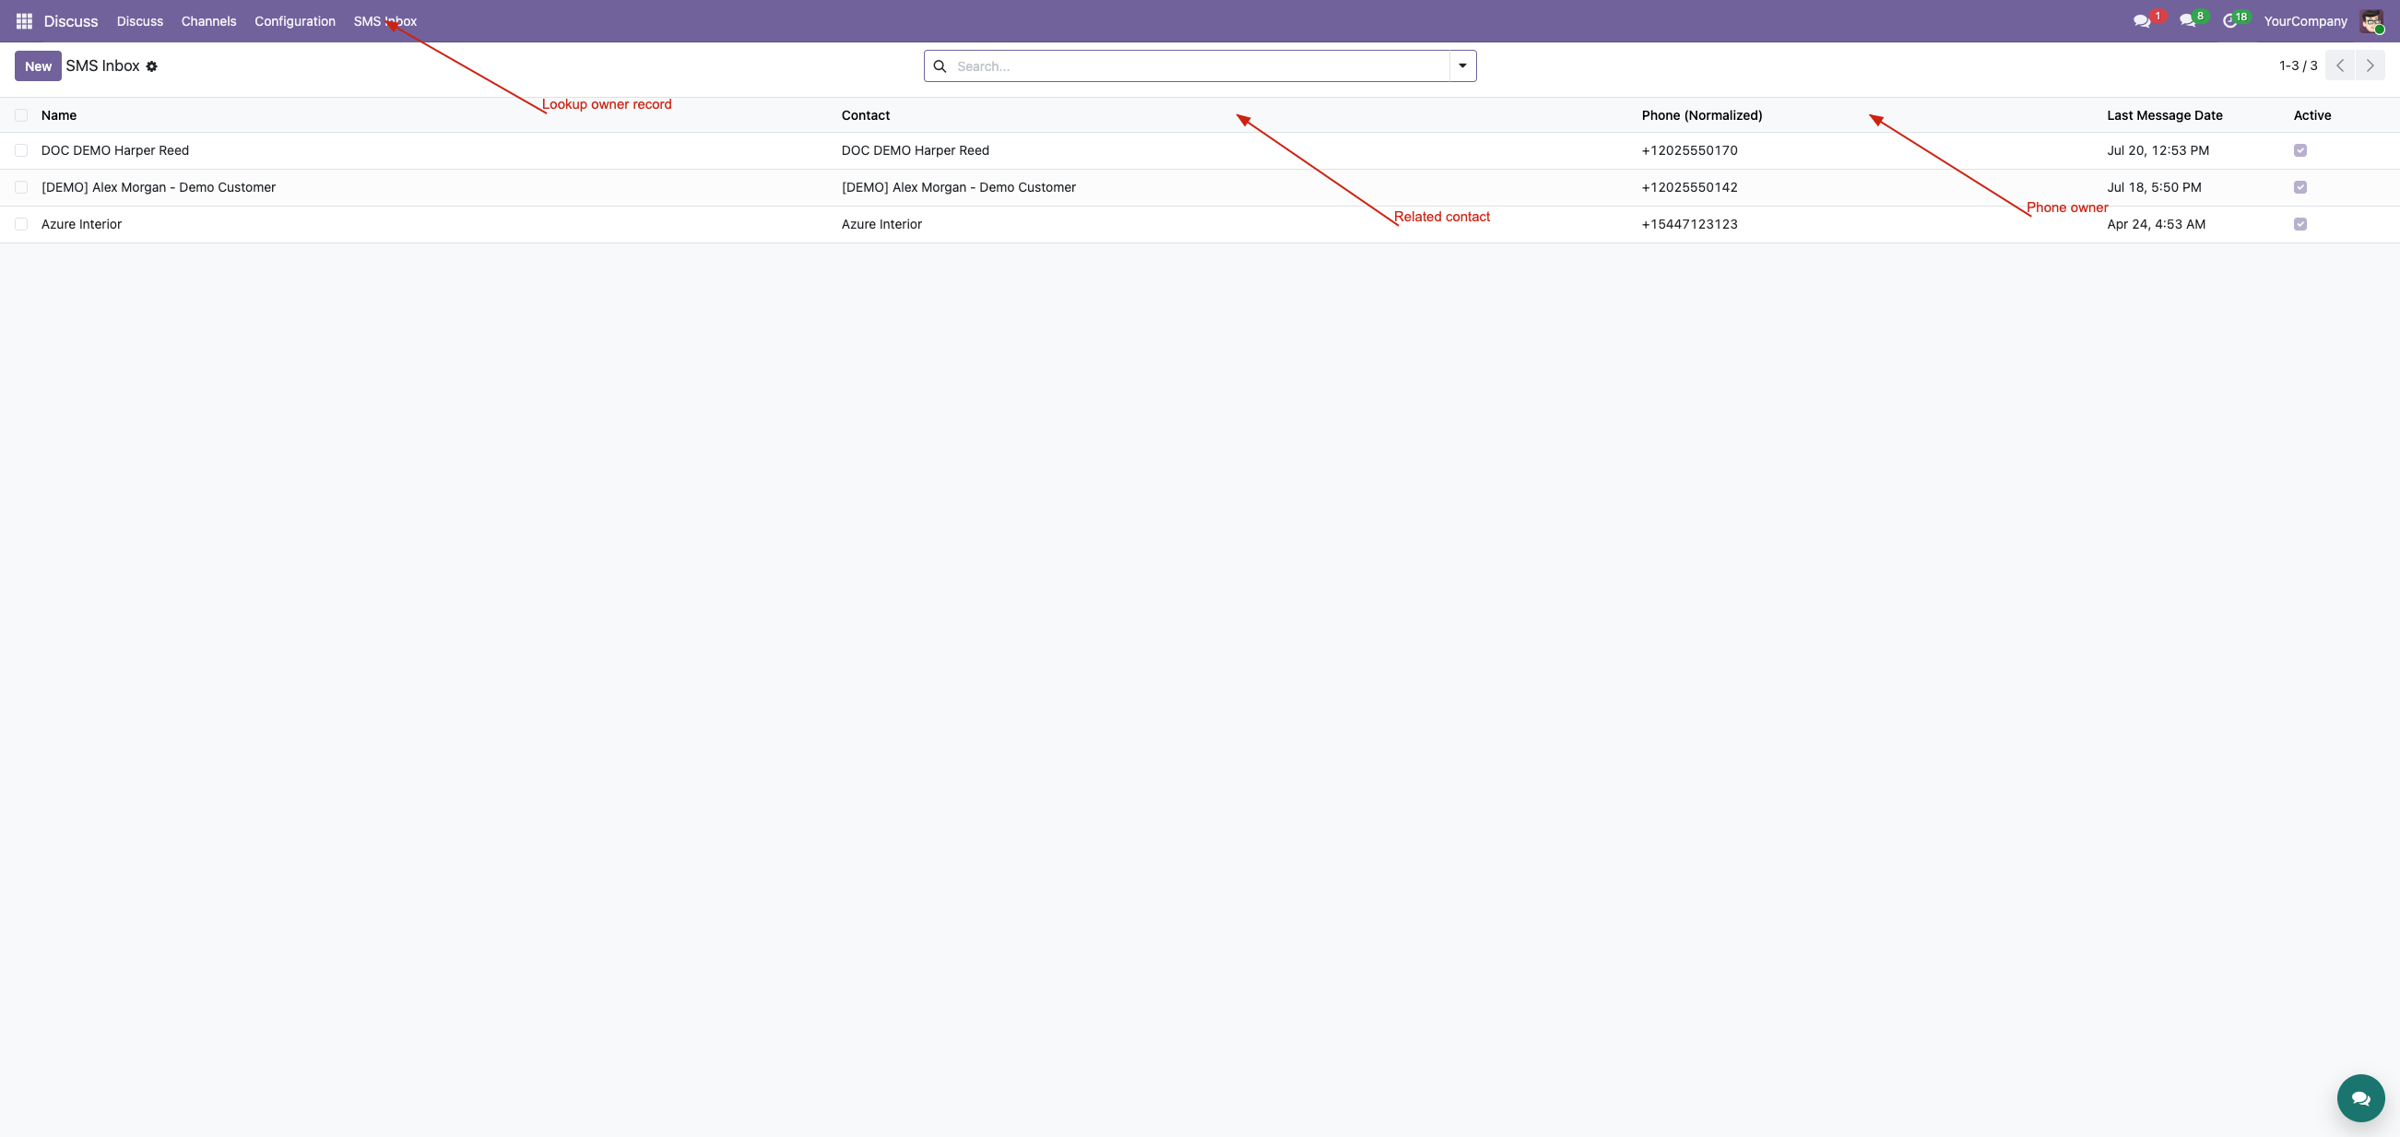
Task: Toggle Active checkbox for Alex Morgan row
Action: coord(2300,188)
